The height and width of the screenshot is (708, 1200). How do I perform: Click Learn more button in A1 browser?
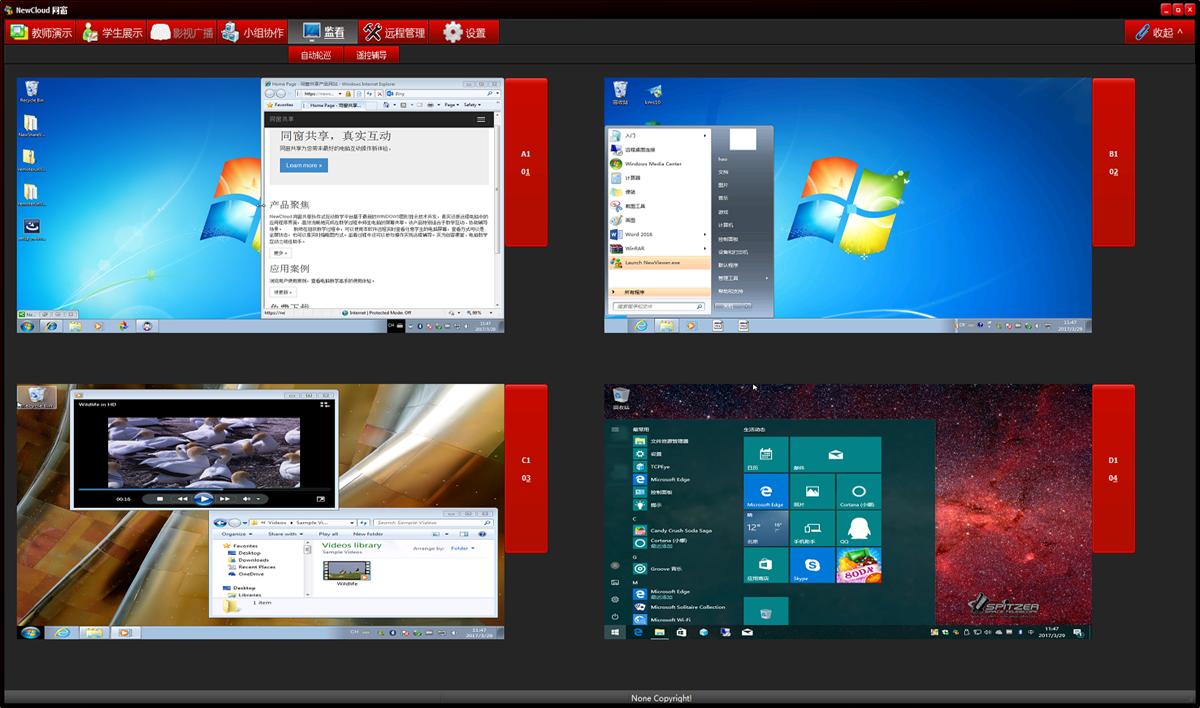pyautogui.click(x=304, y=165)
